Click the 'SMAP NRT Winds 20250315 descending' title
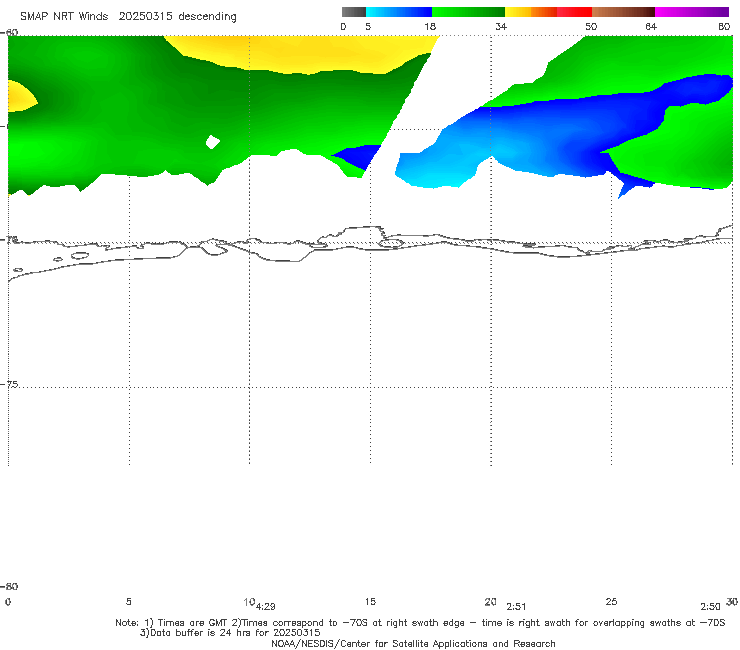Image resolution: width=740 pixels, height=650 pixels. (128, 17)
